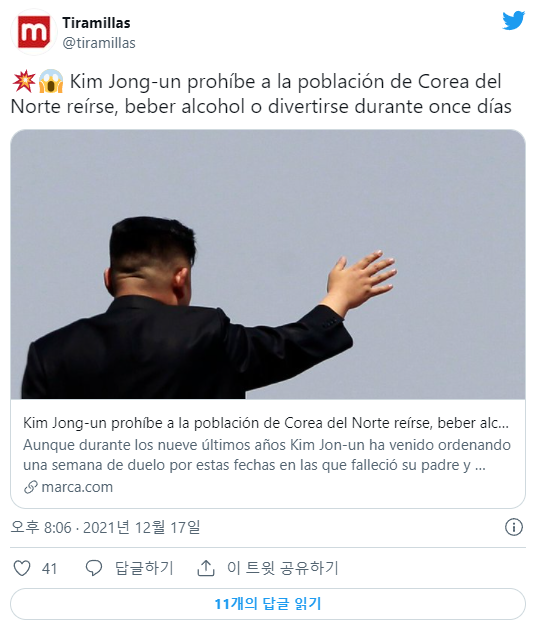Click the tweet text about Corea del Norte

click(x=261, y=94)
